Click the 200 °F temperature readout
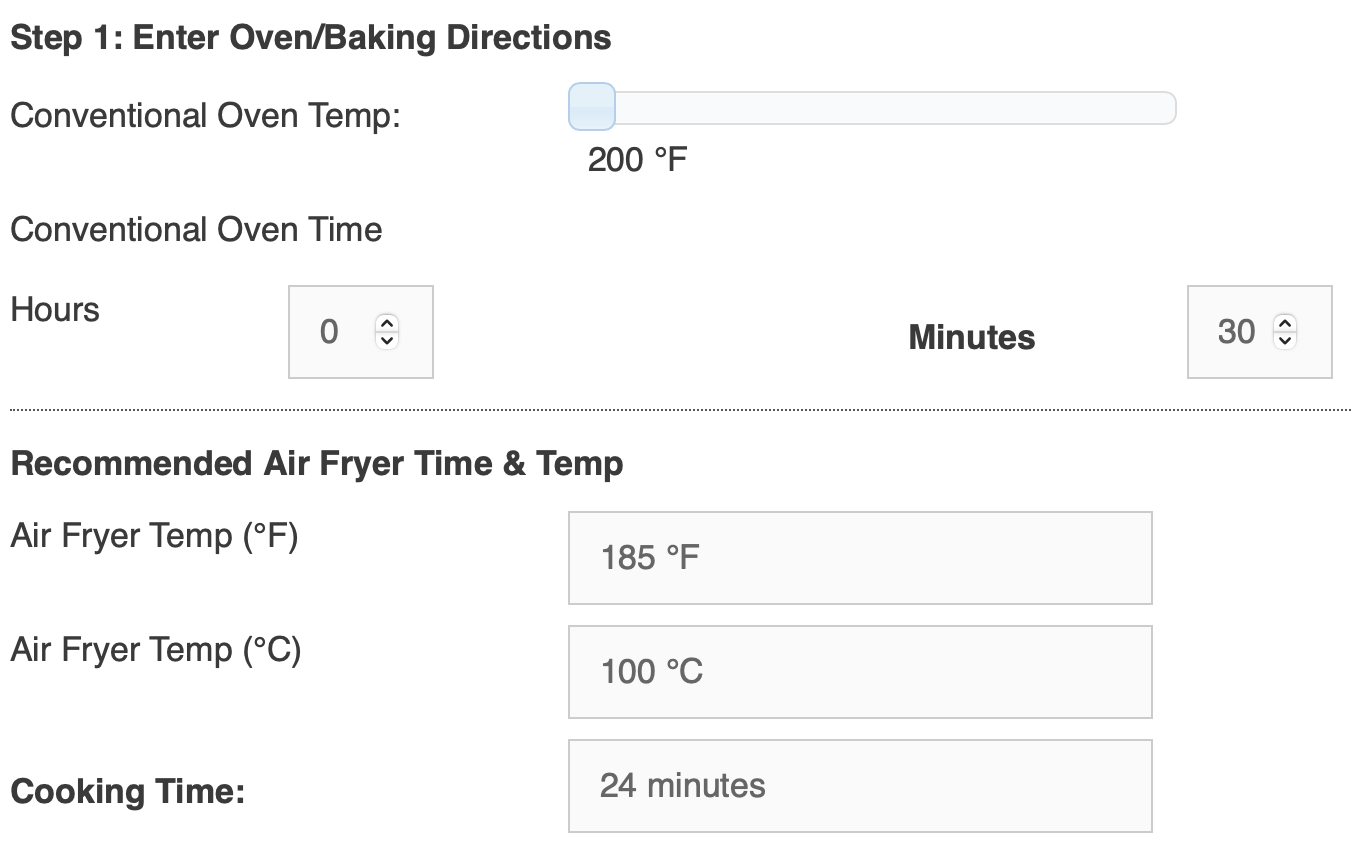The height and width of the screenshot is (868, 1352). [636, 158]
